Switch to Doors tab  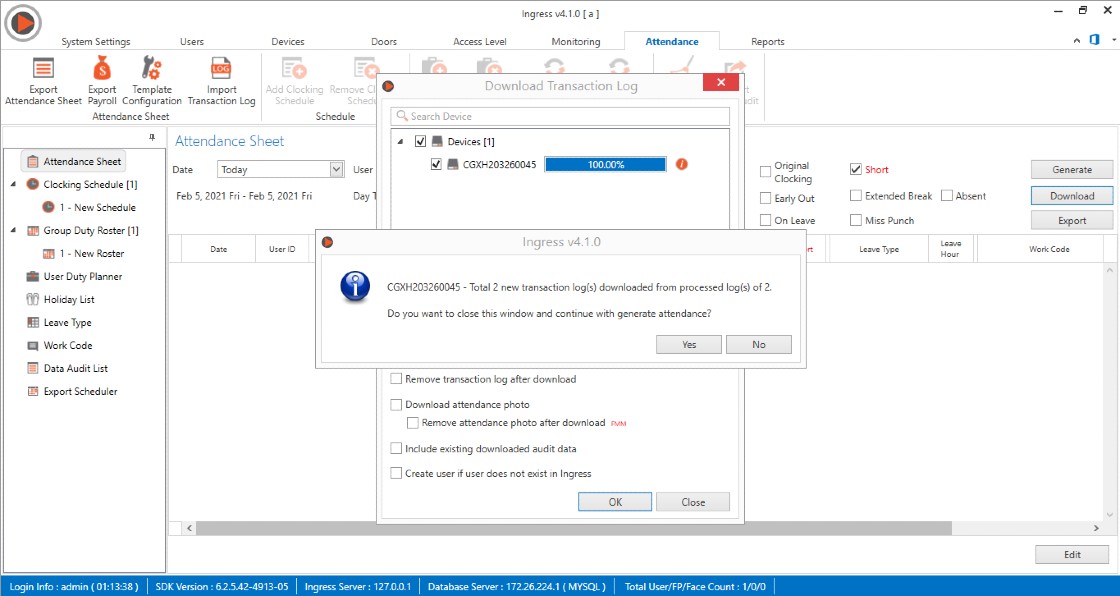(384, 41)
